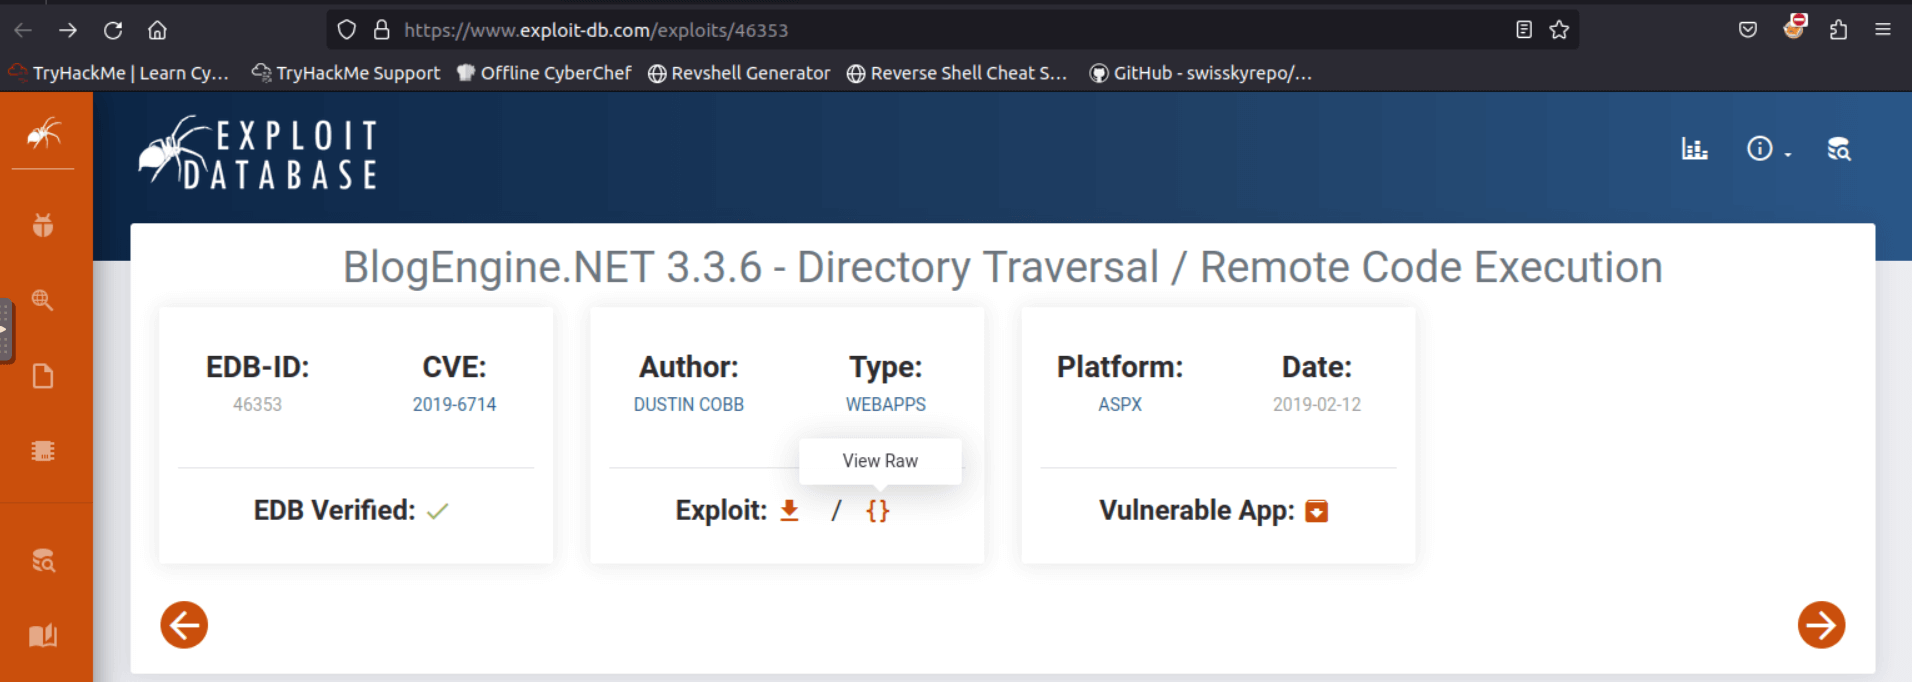Open Google Hacking Database sidebar magnifier icon
Viewport: 1912px width, 682px height.
point(43,300)
